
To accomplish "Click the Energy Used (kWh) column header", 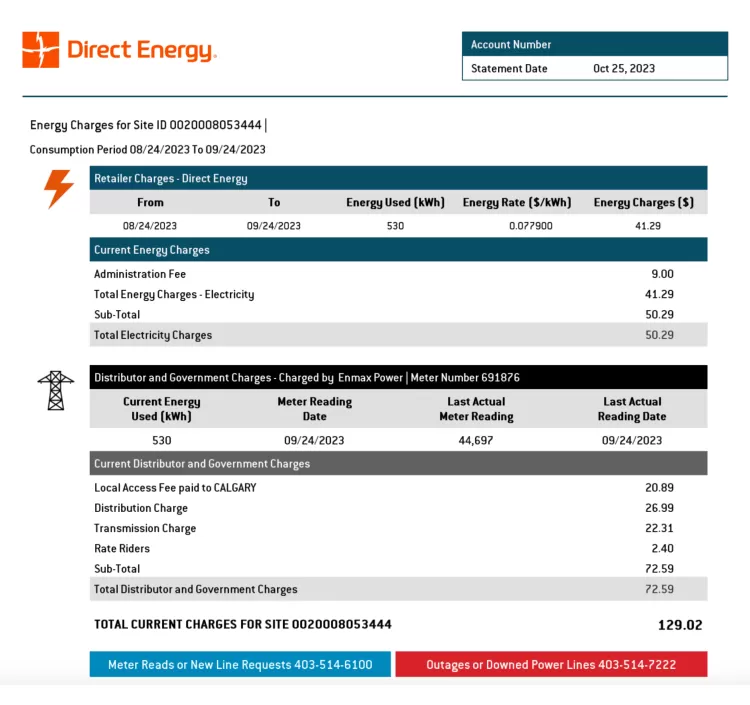I will click(x=395, y=202).
